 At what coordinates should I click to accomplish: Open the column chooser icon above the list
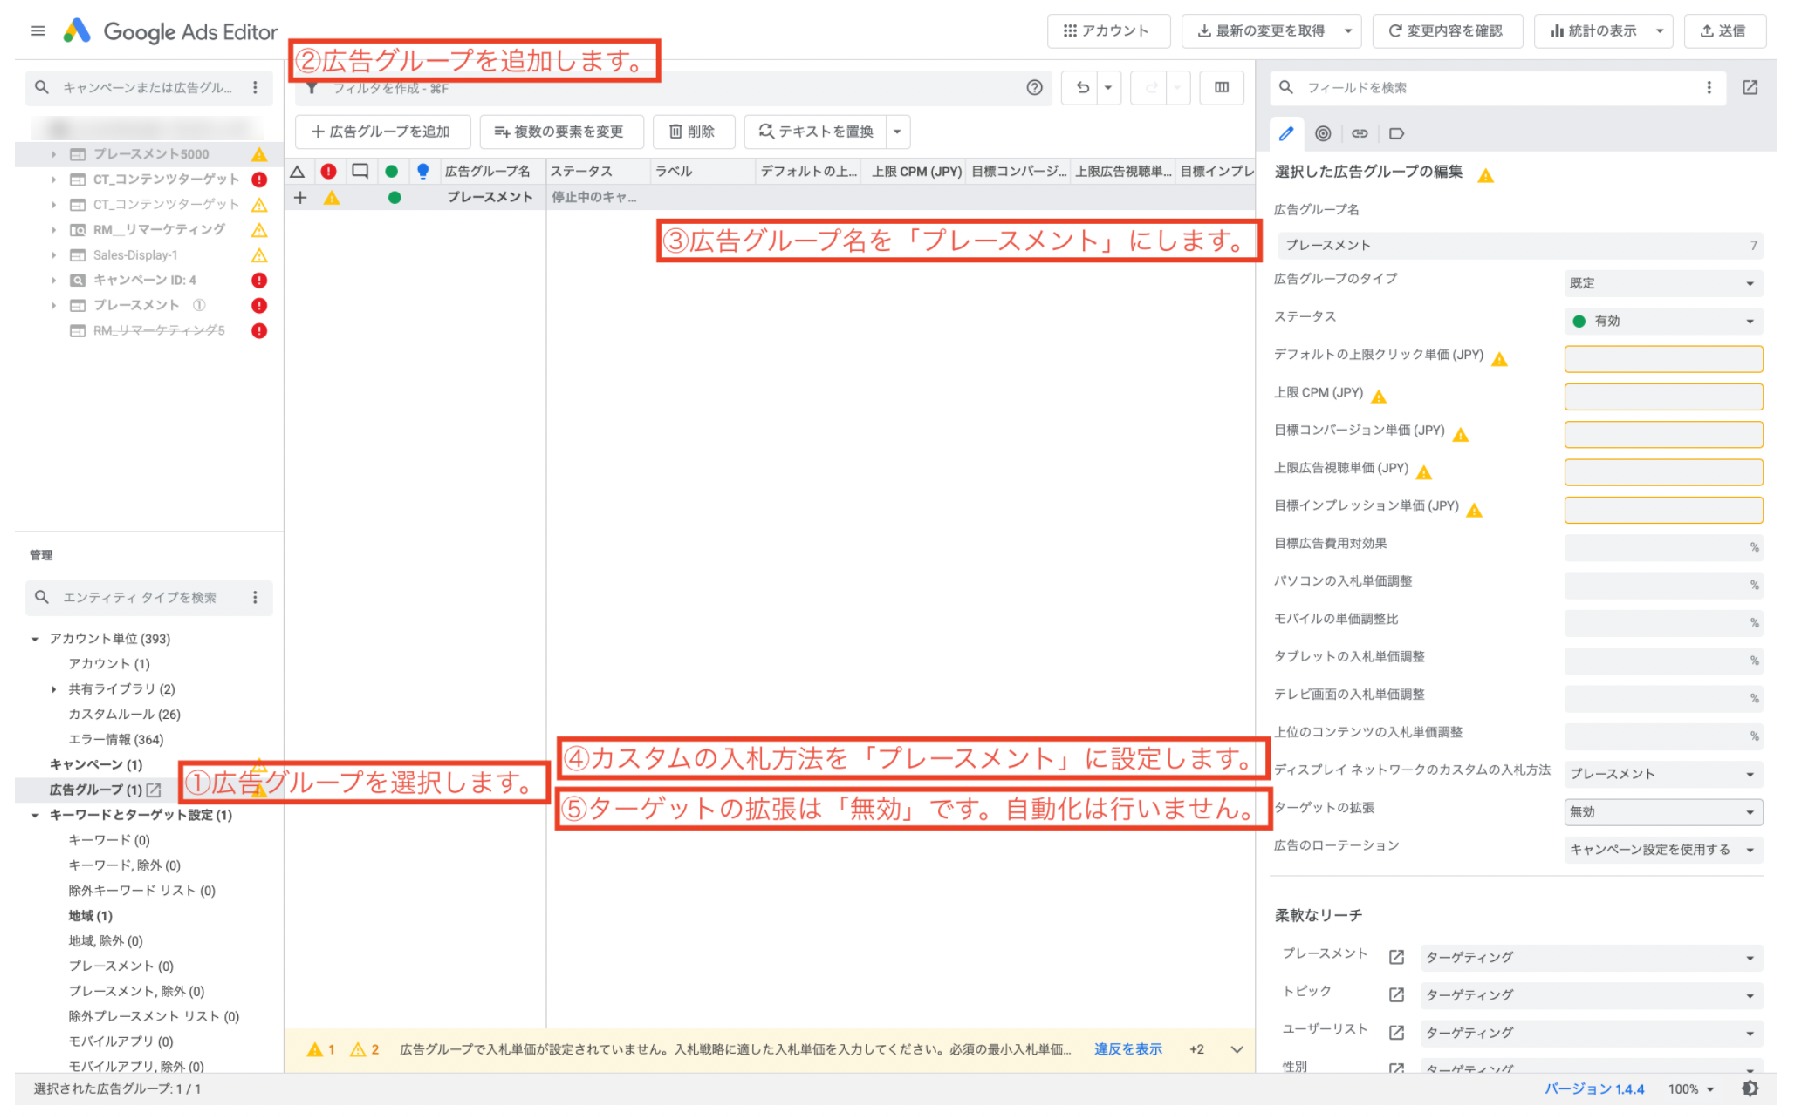coord(1221,88)
